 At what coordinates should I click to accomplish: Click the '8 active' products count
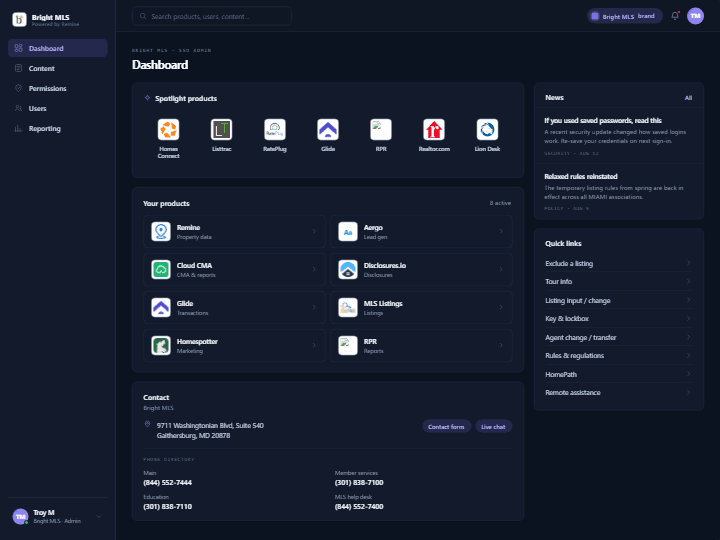(500, 203)
